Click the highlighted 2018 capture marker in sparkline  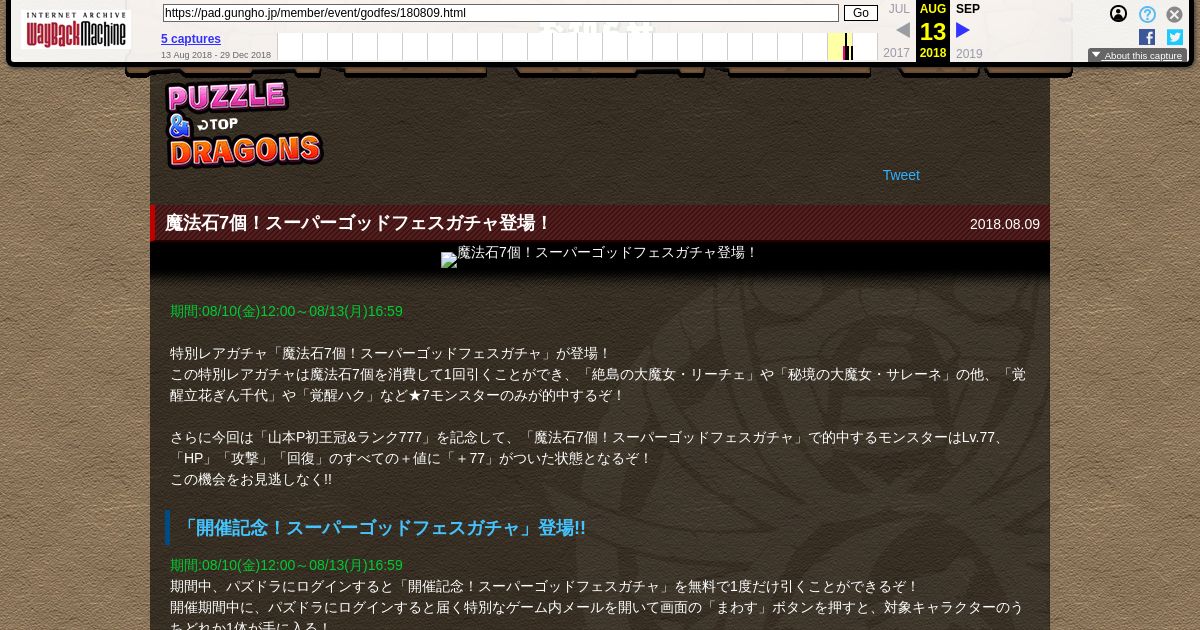click(847, 47)
